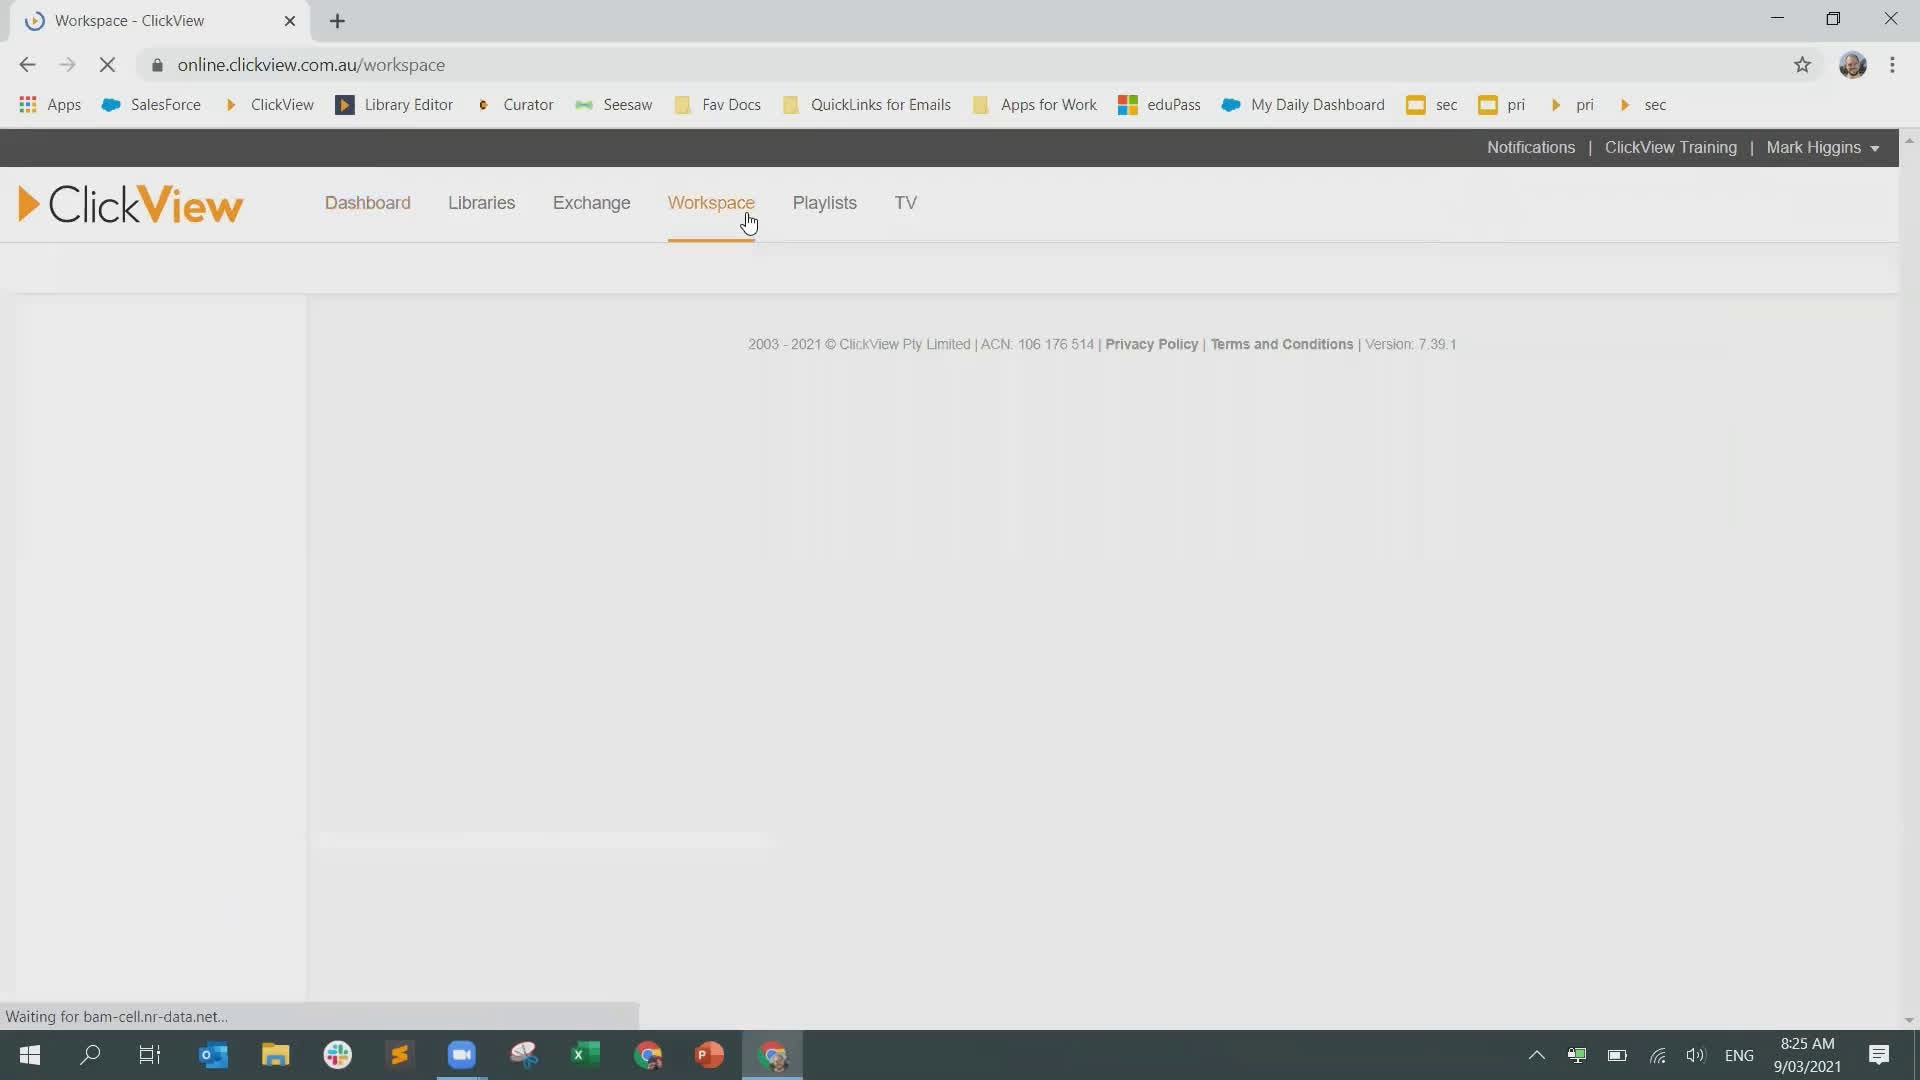Open the Windows action center

[x=1879, y=1055]
